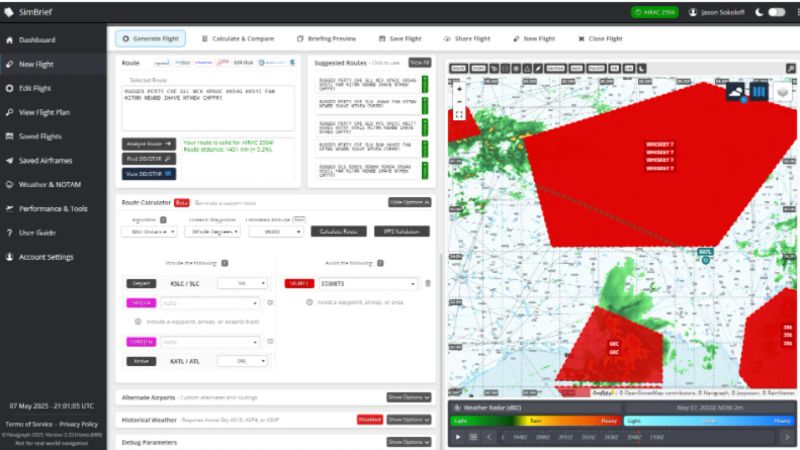The image size is (800, 450).
Task: Open the SIGMETS avoid dropdown
Action: click(367, 283)
